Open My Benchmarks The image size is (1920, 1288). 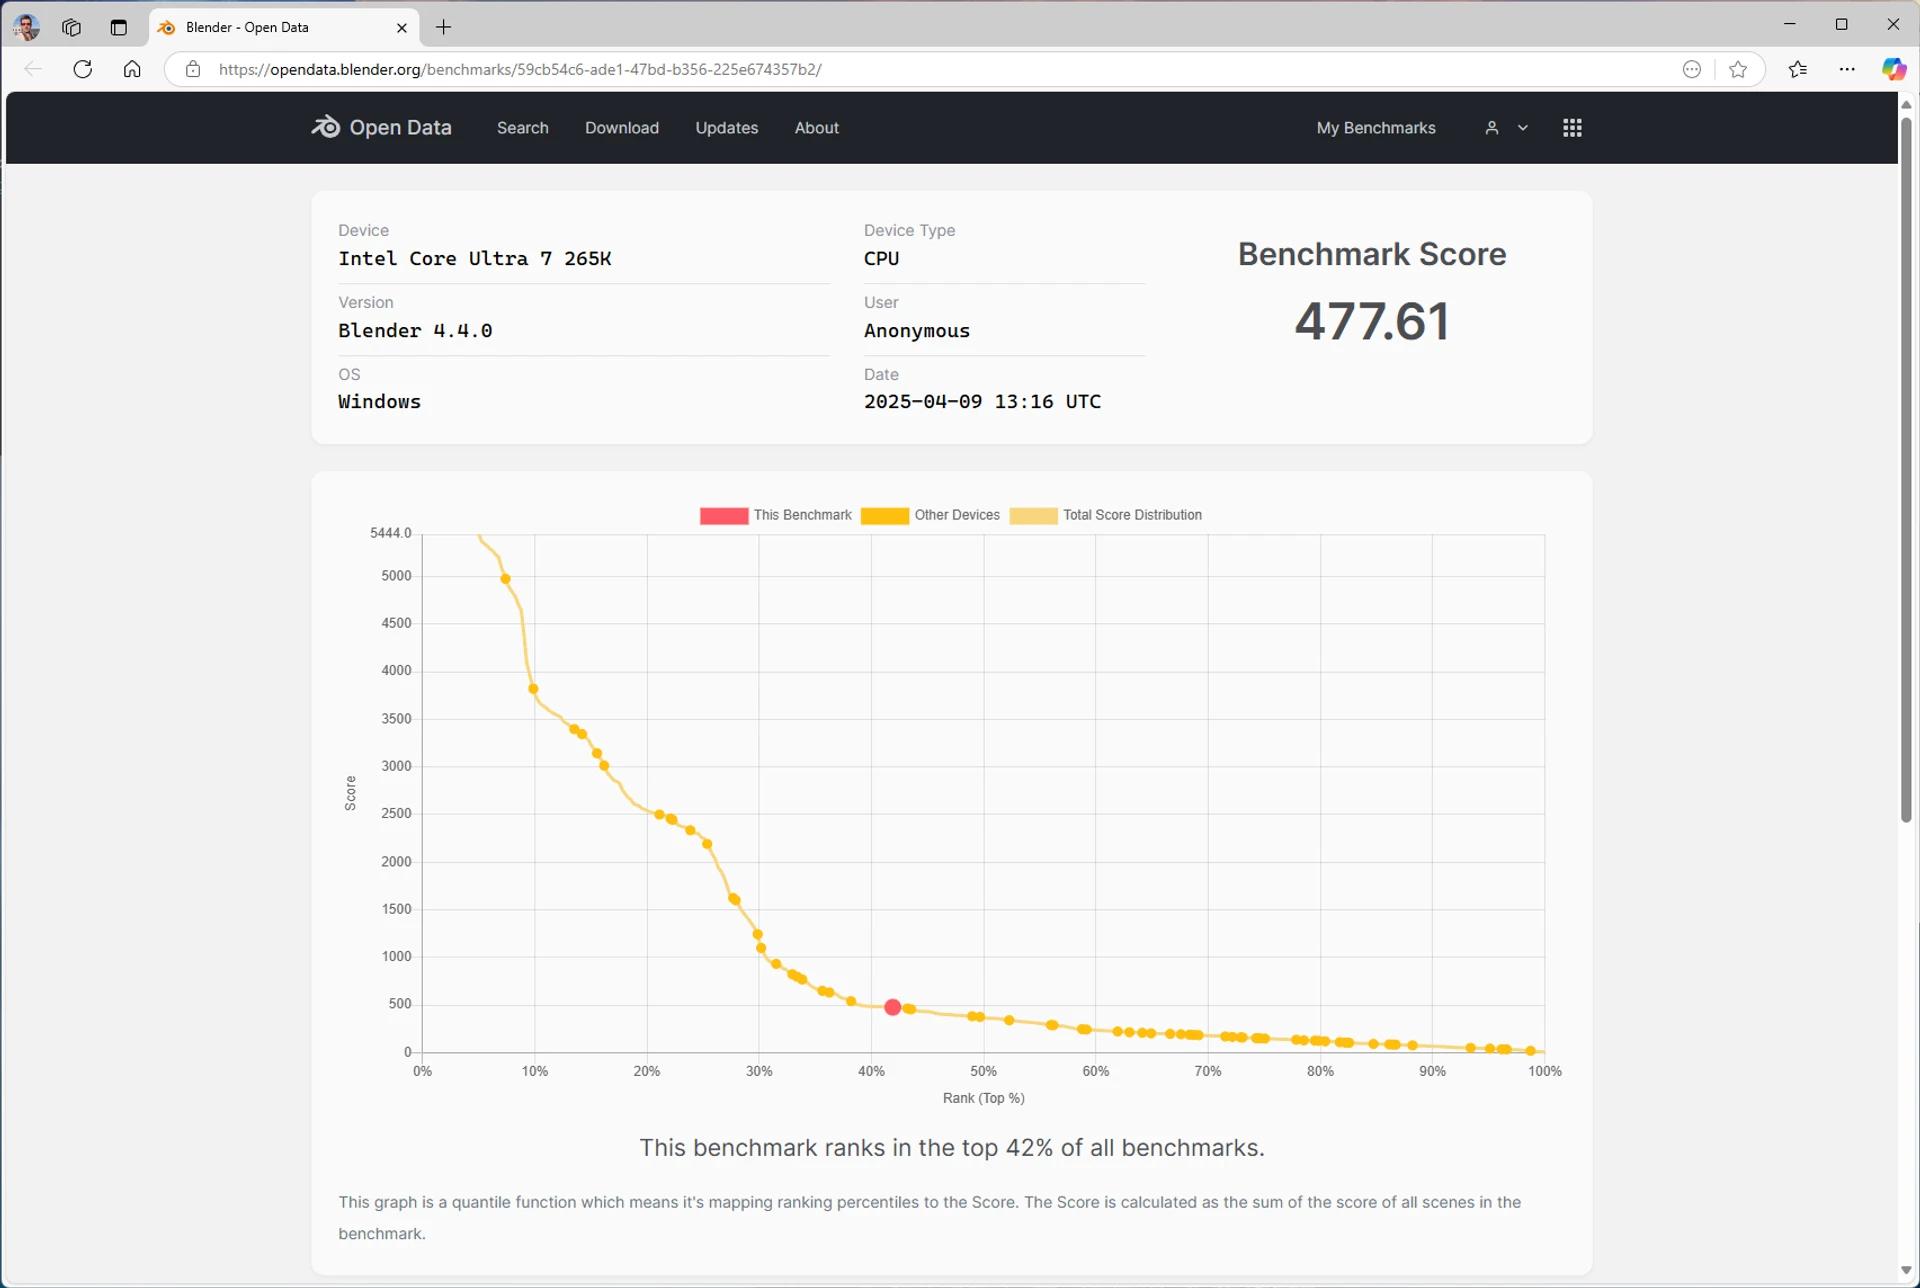(x=1375, y=128)
